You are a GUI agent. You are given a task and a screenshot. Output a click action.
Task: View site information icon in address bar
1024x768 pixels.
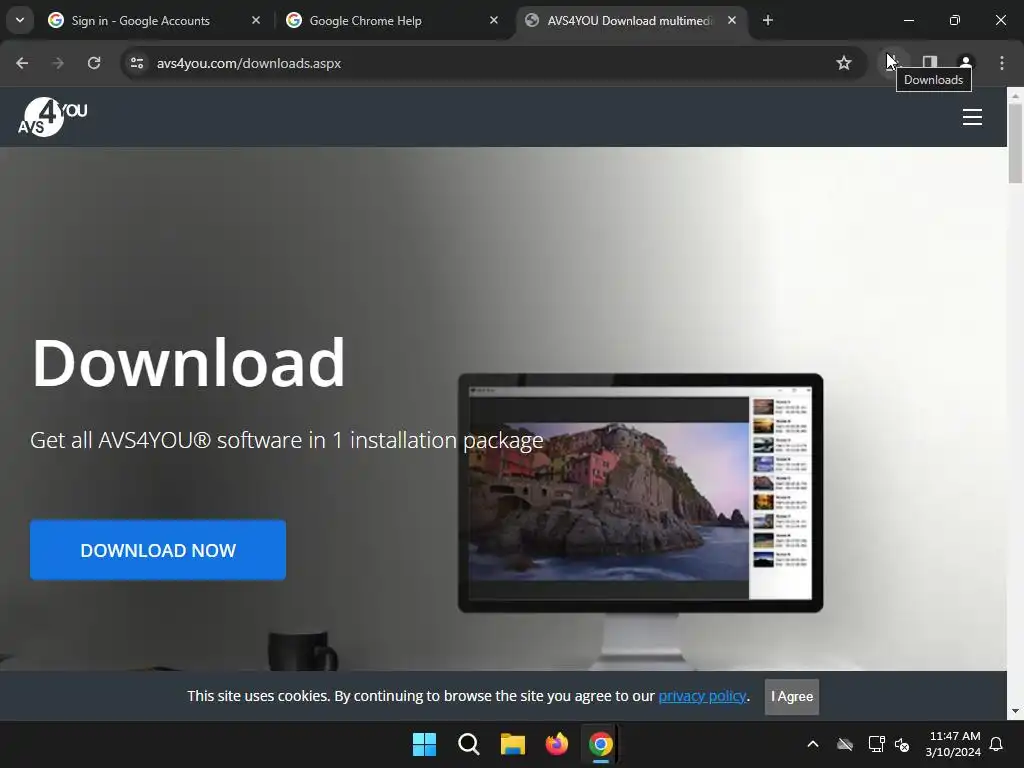[x=137, y=63]
